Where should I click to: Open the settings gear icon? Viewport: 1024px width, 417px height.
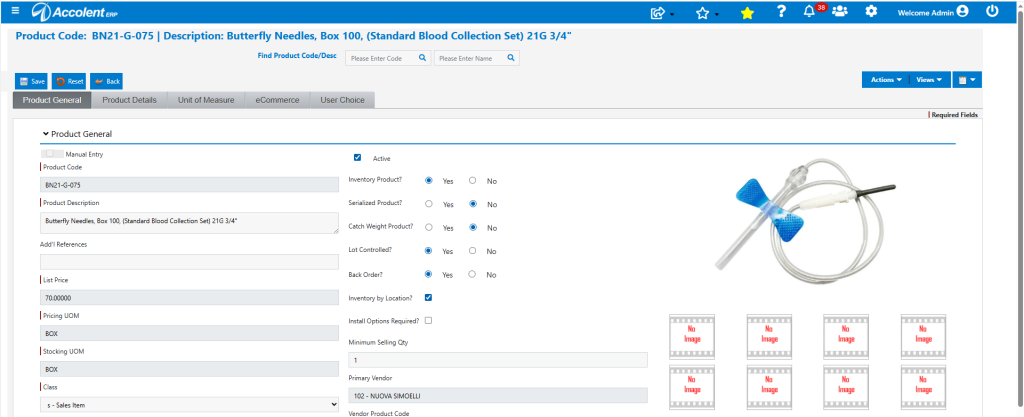click(x=871, y=11)
